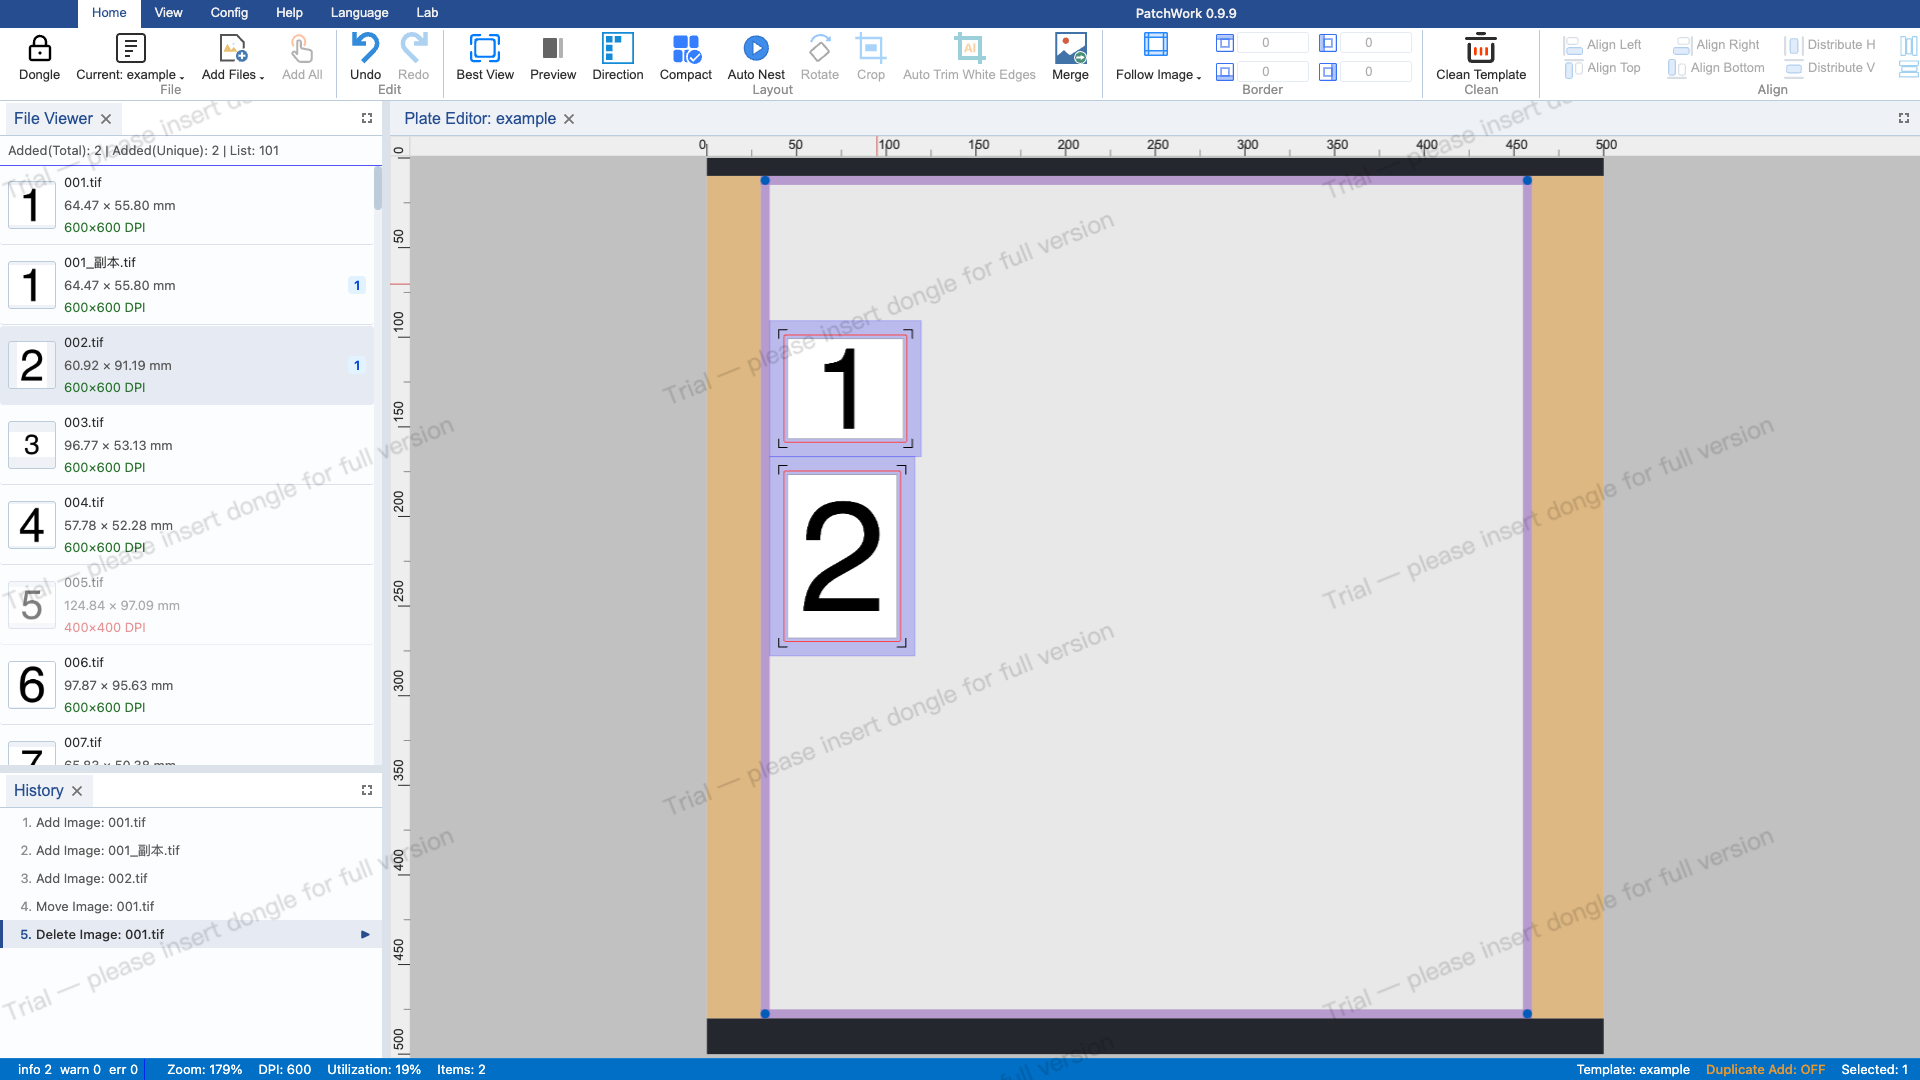
Task: Click Distribute V
Action: 1830,68
